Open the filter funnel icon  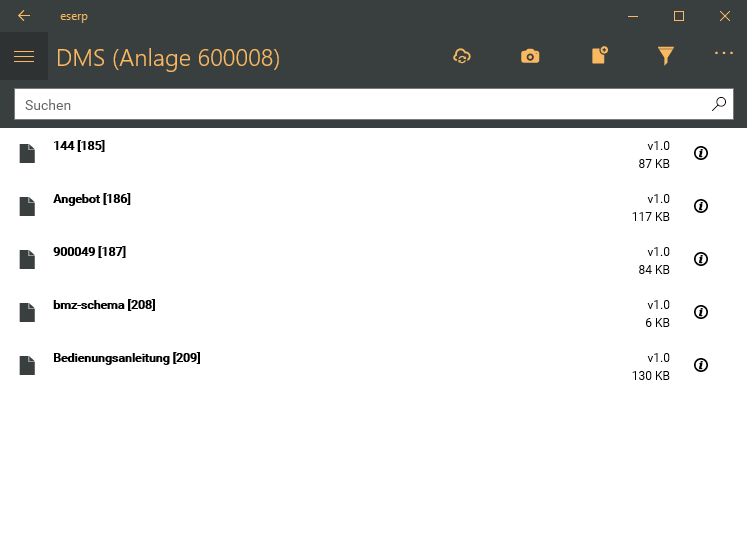coord(666,57)
